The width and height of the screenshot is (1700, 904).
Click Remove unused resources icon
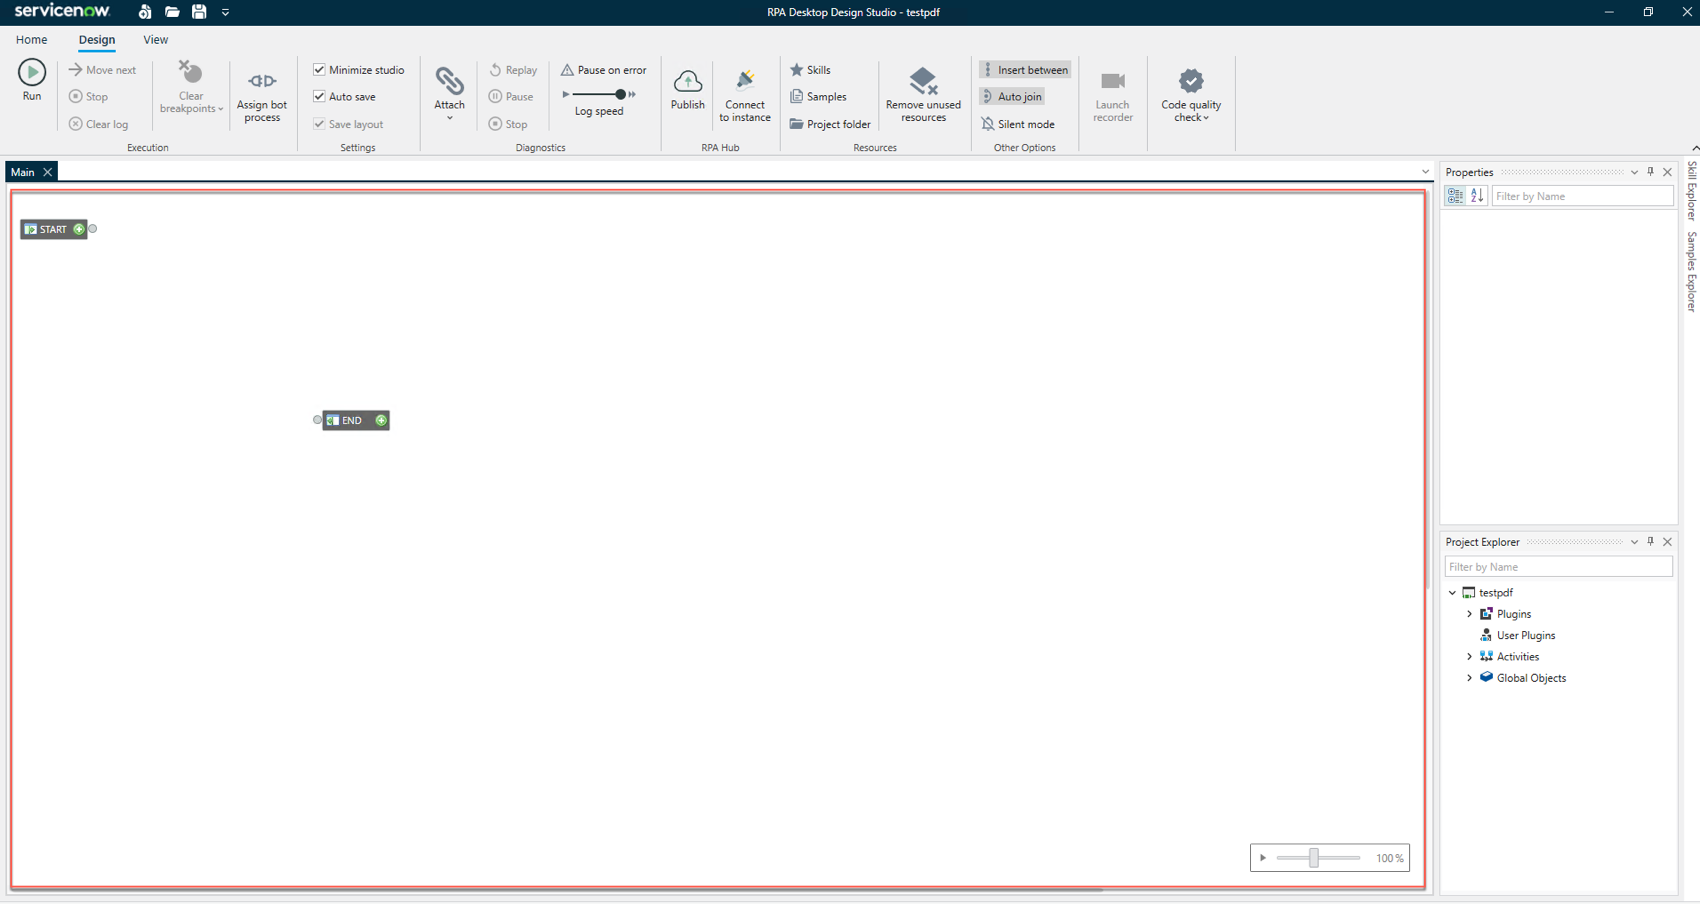point(923,80)
